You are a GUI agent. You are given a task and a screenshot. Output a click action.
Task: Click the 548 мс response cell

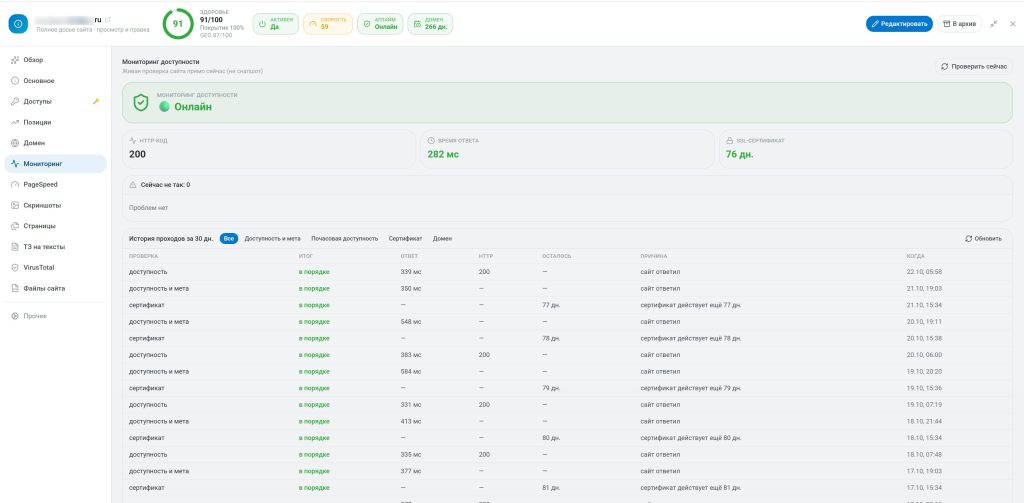411,321
